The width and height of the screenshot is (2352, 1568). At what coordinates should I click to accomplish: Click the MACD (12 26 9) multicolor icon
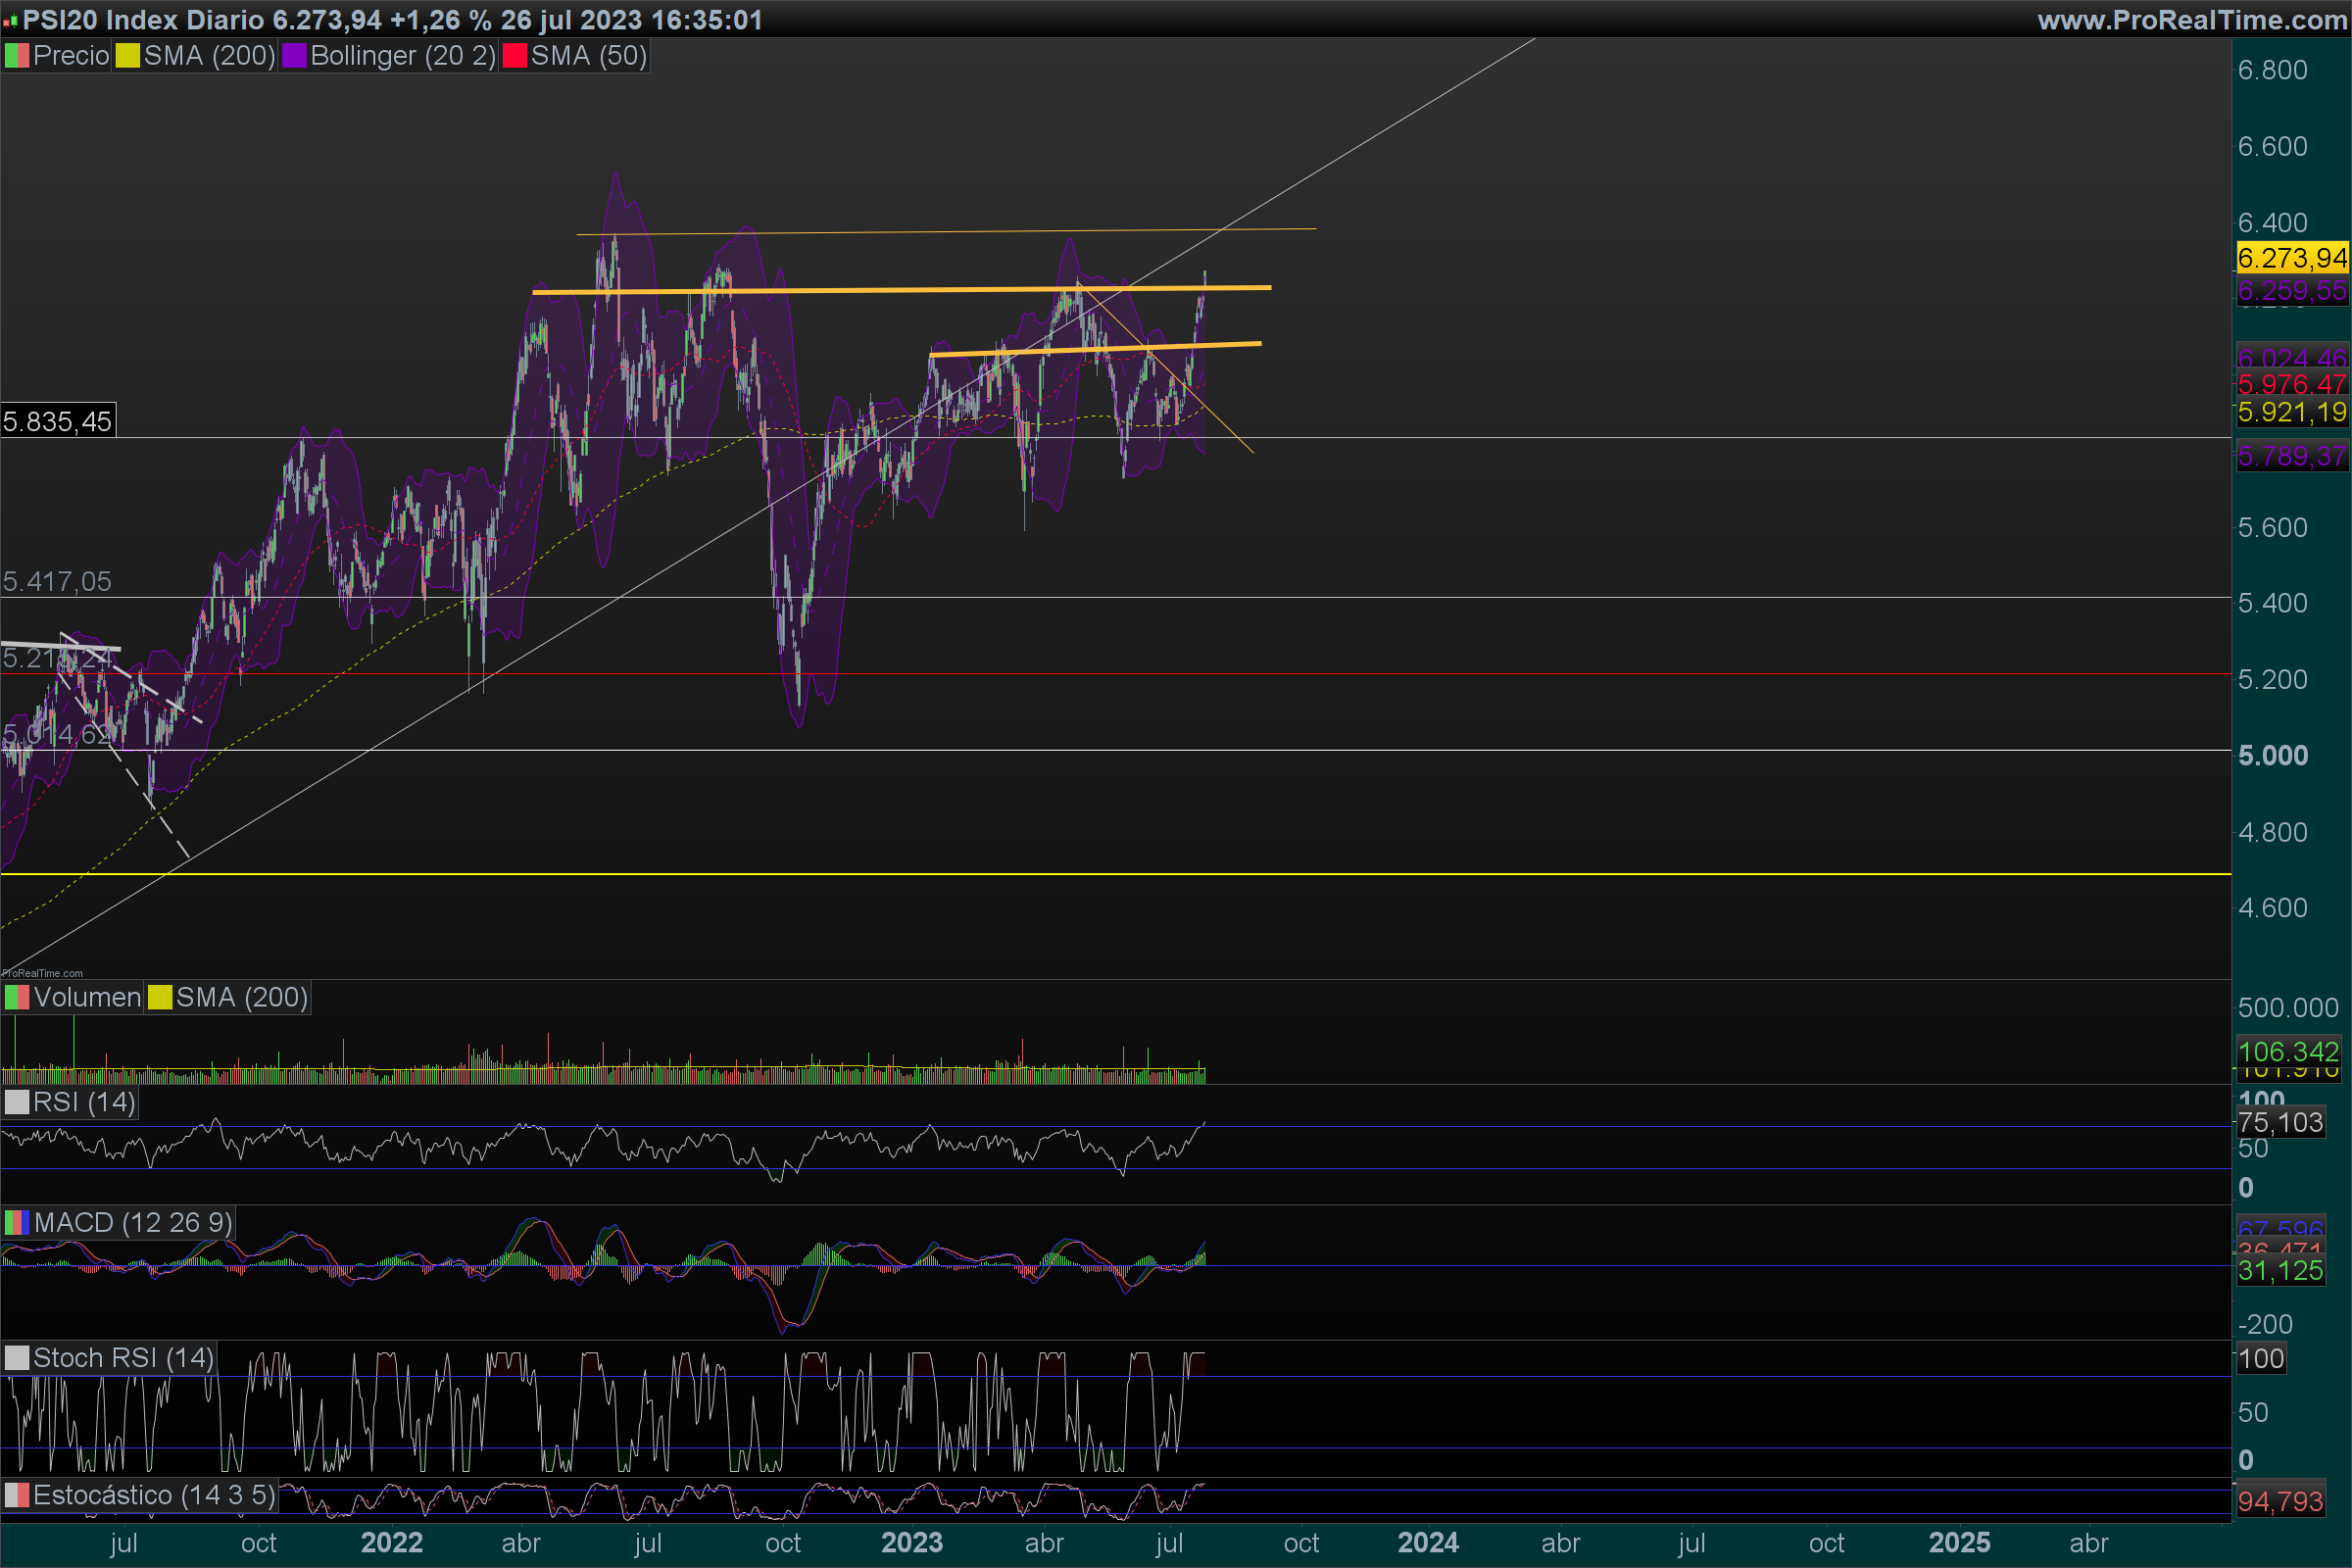pos(17,1222)
